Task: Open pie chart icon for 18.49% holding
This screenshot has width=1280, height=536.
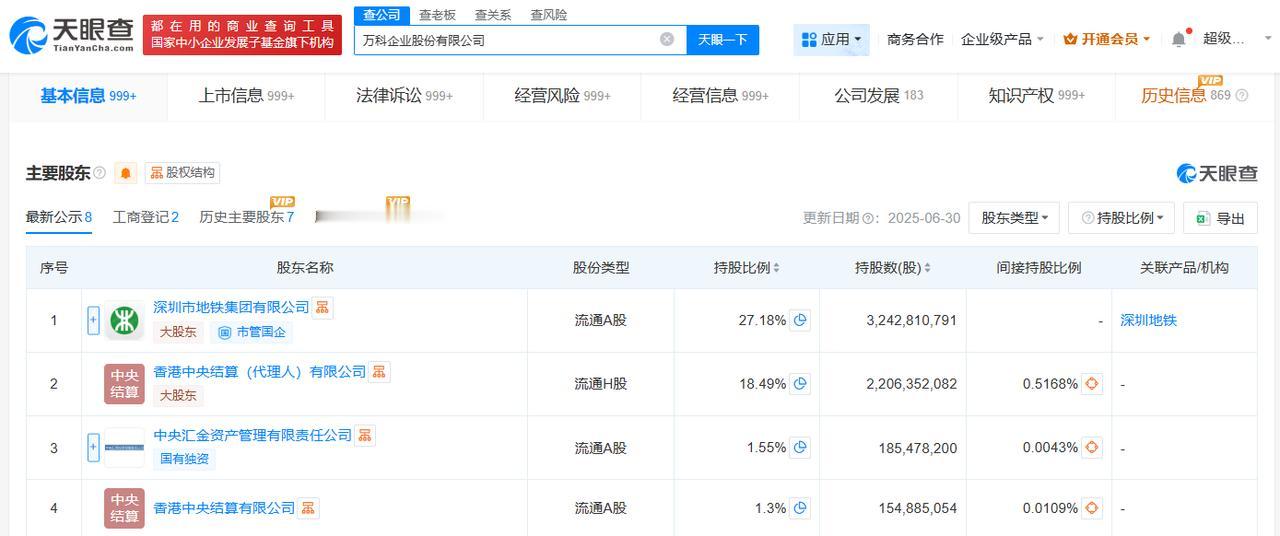Action: tap(800, 383)
